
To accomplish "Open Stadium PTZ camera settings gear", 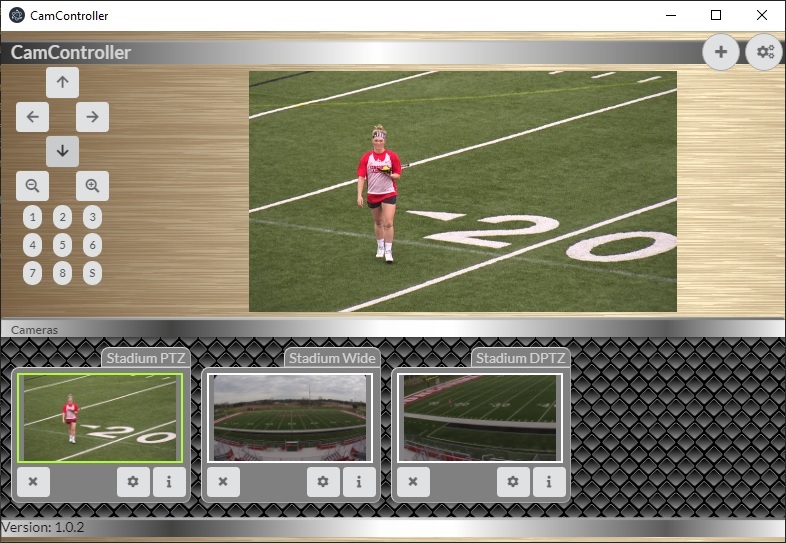I will pos(133,482).
